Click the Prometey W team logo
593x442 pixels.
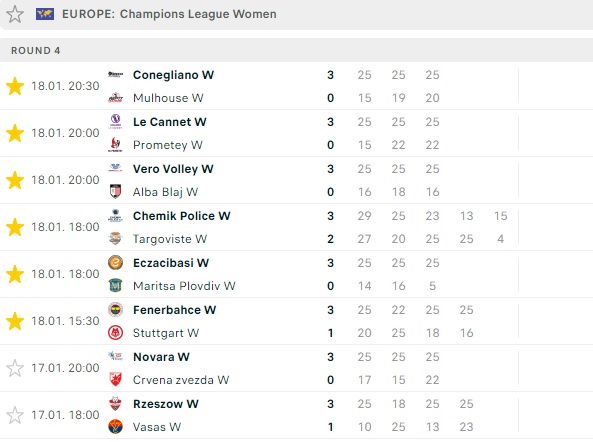[115, 145]
